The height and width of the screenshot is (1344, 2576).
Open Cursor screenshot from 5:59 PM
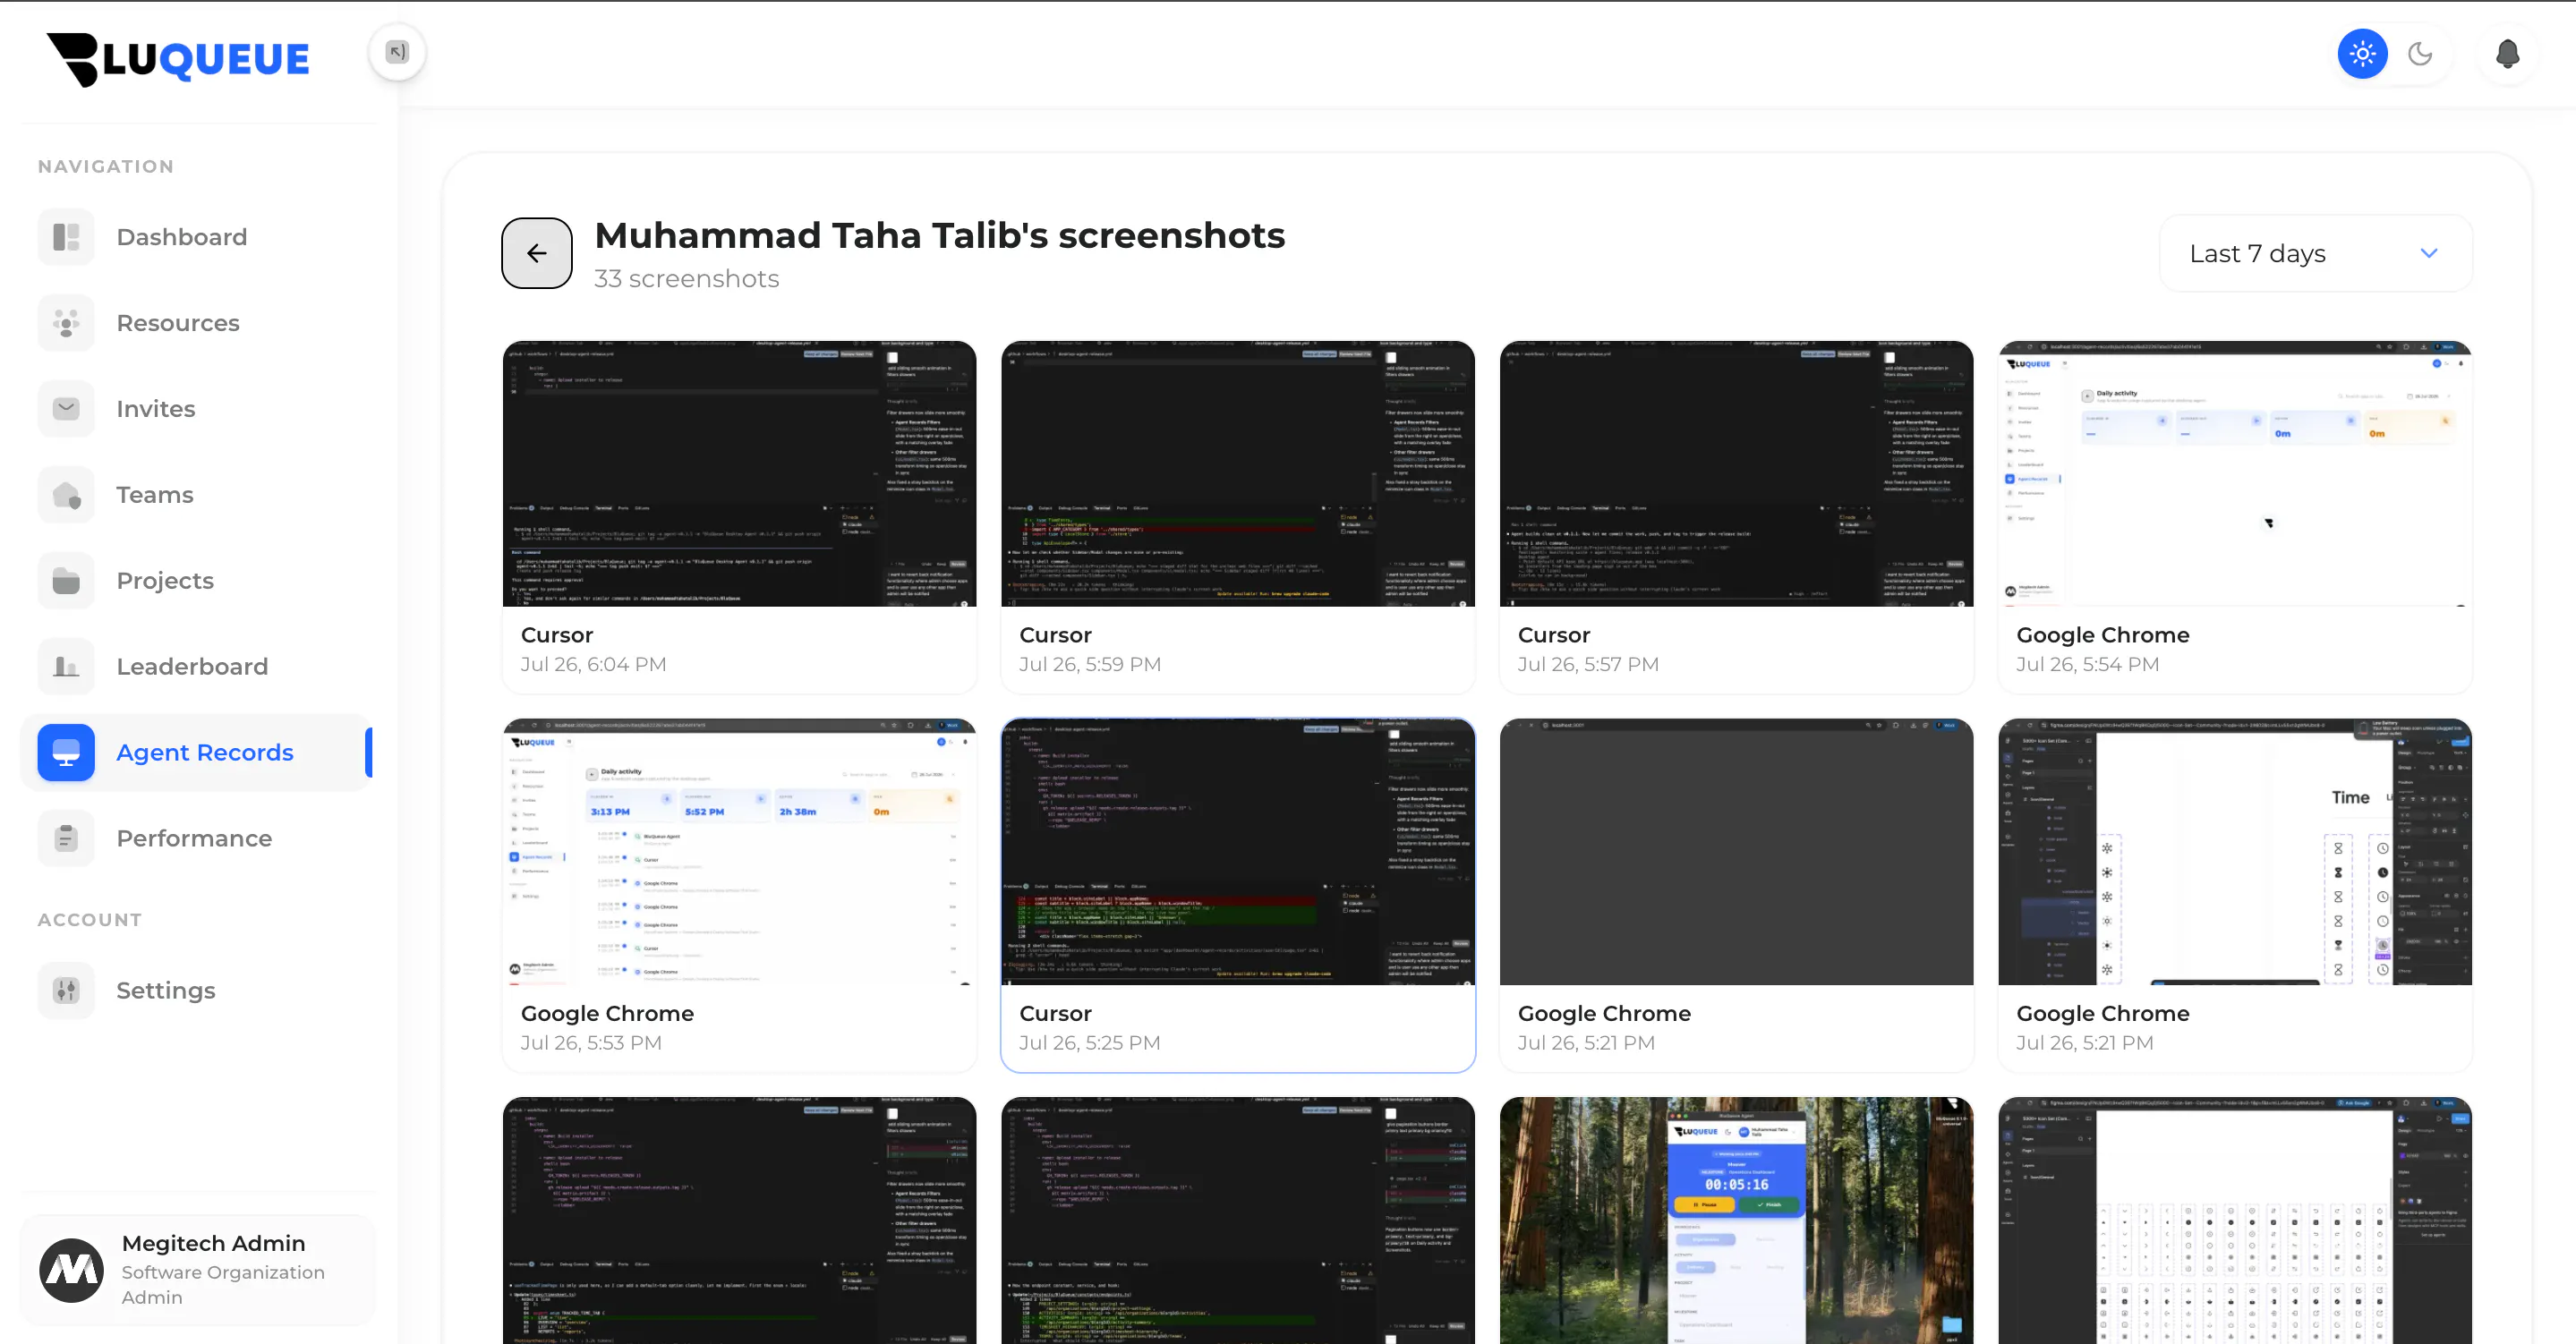tap(1238, 517)
